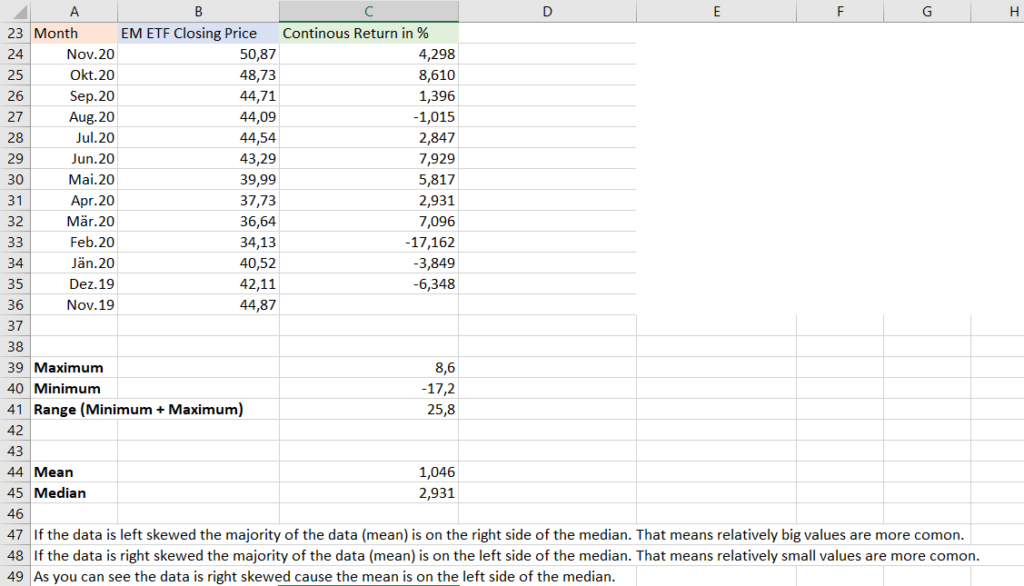The height and width of the screenshot is (586, 1024).
Task: Select column D header
Action: 547,11
